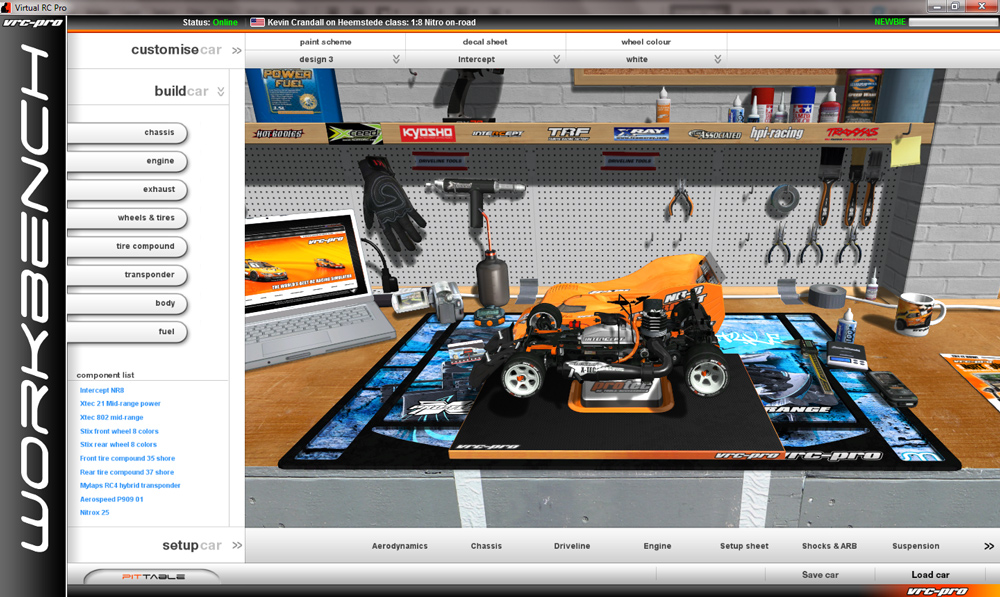The height and width of the screenshot is (597, 1000).
Task: Click the X-Ray brand logo
Action: (641, 134)
